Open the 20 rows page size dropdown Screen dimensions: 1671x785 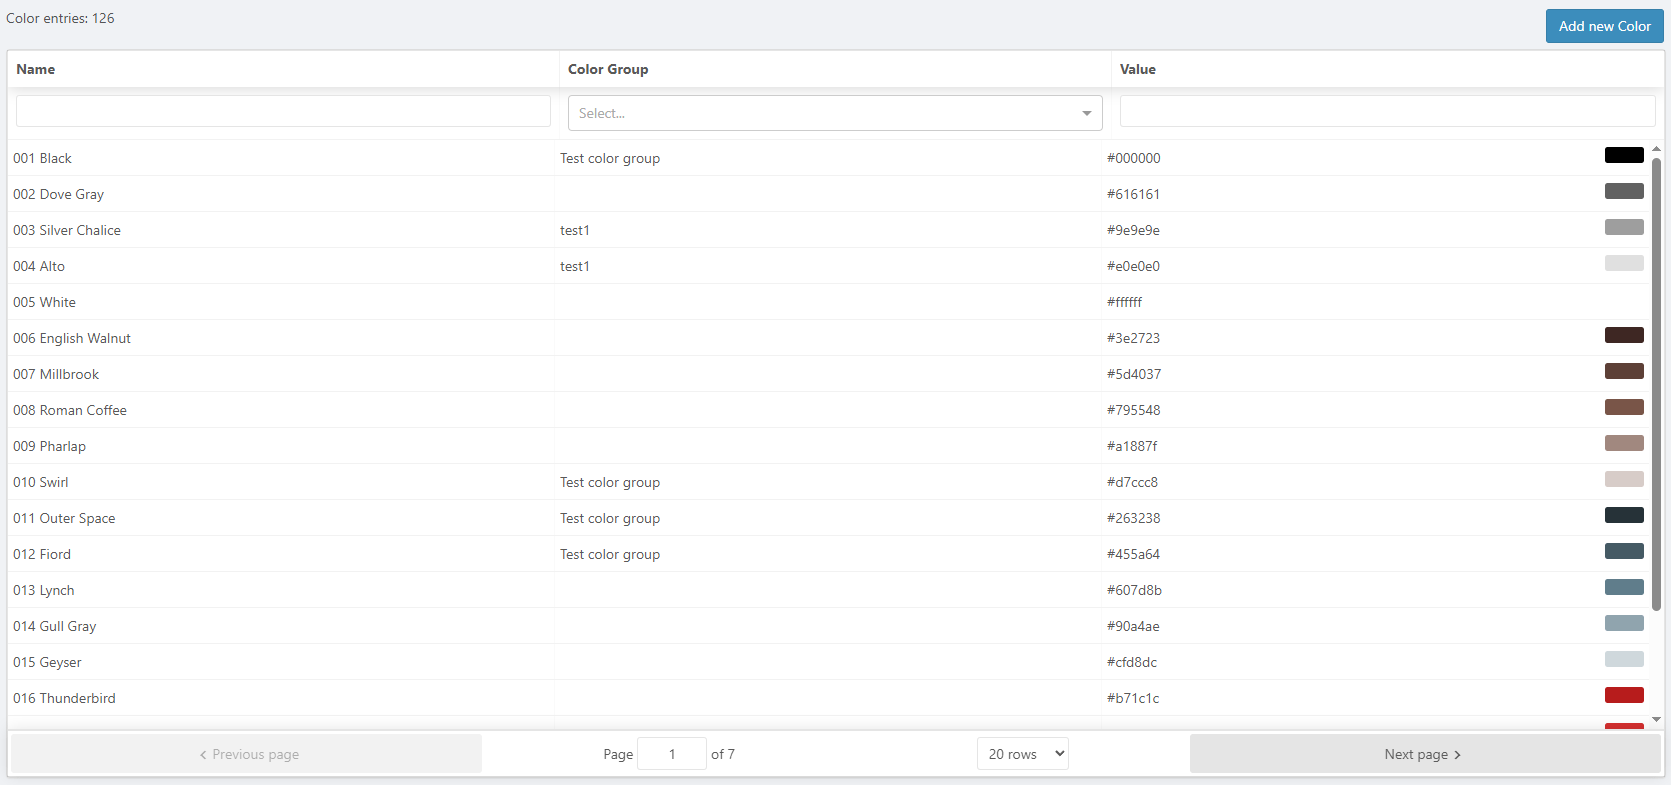point(1022,754)
